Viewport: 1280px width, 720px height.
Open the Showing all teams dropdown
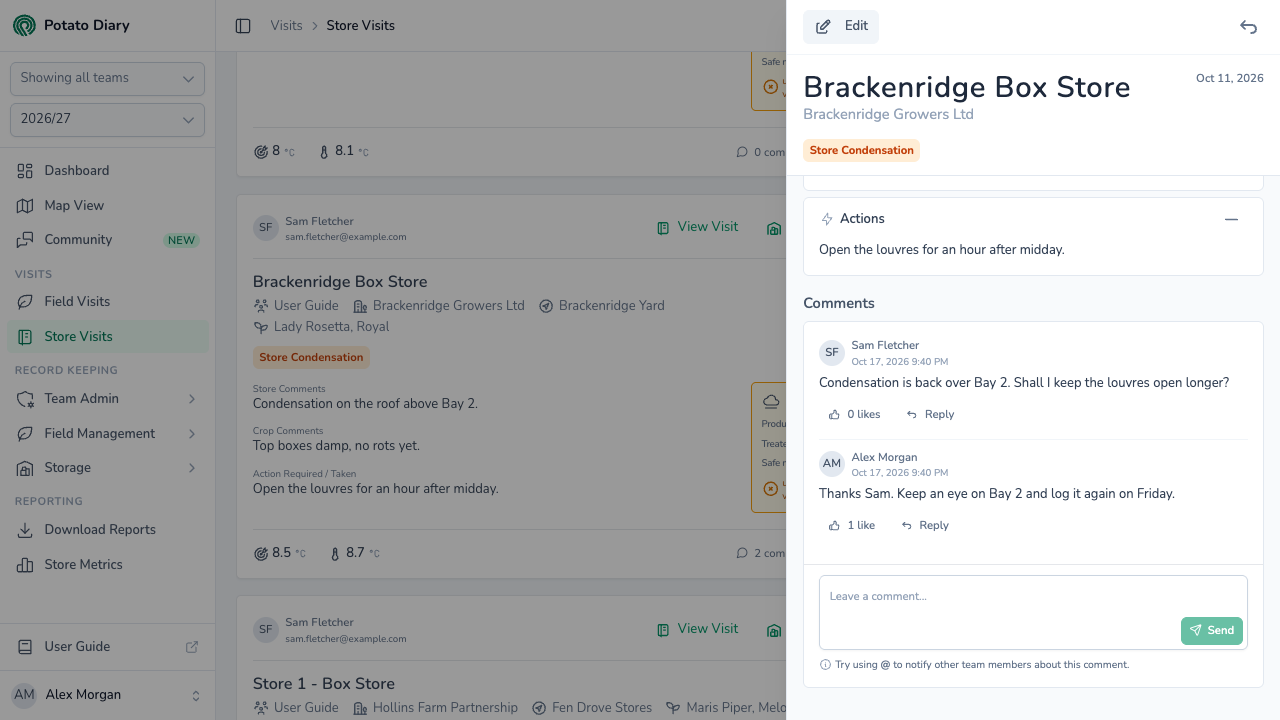(107, 79)
